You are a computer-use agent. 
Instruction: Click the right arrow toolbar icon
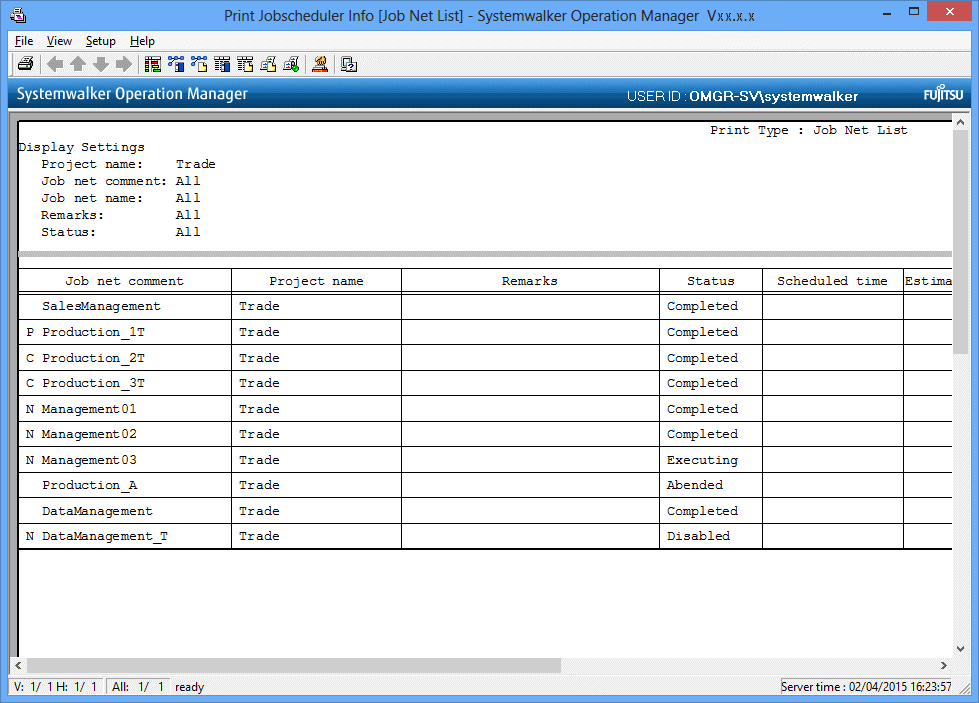[124, 65]
